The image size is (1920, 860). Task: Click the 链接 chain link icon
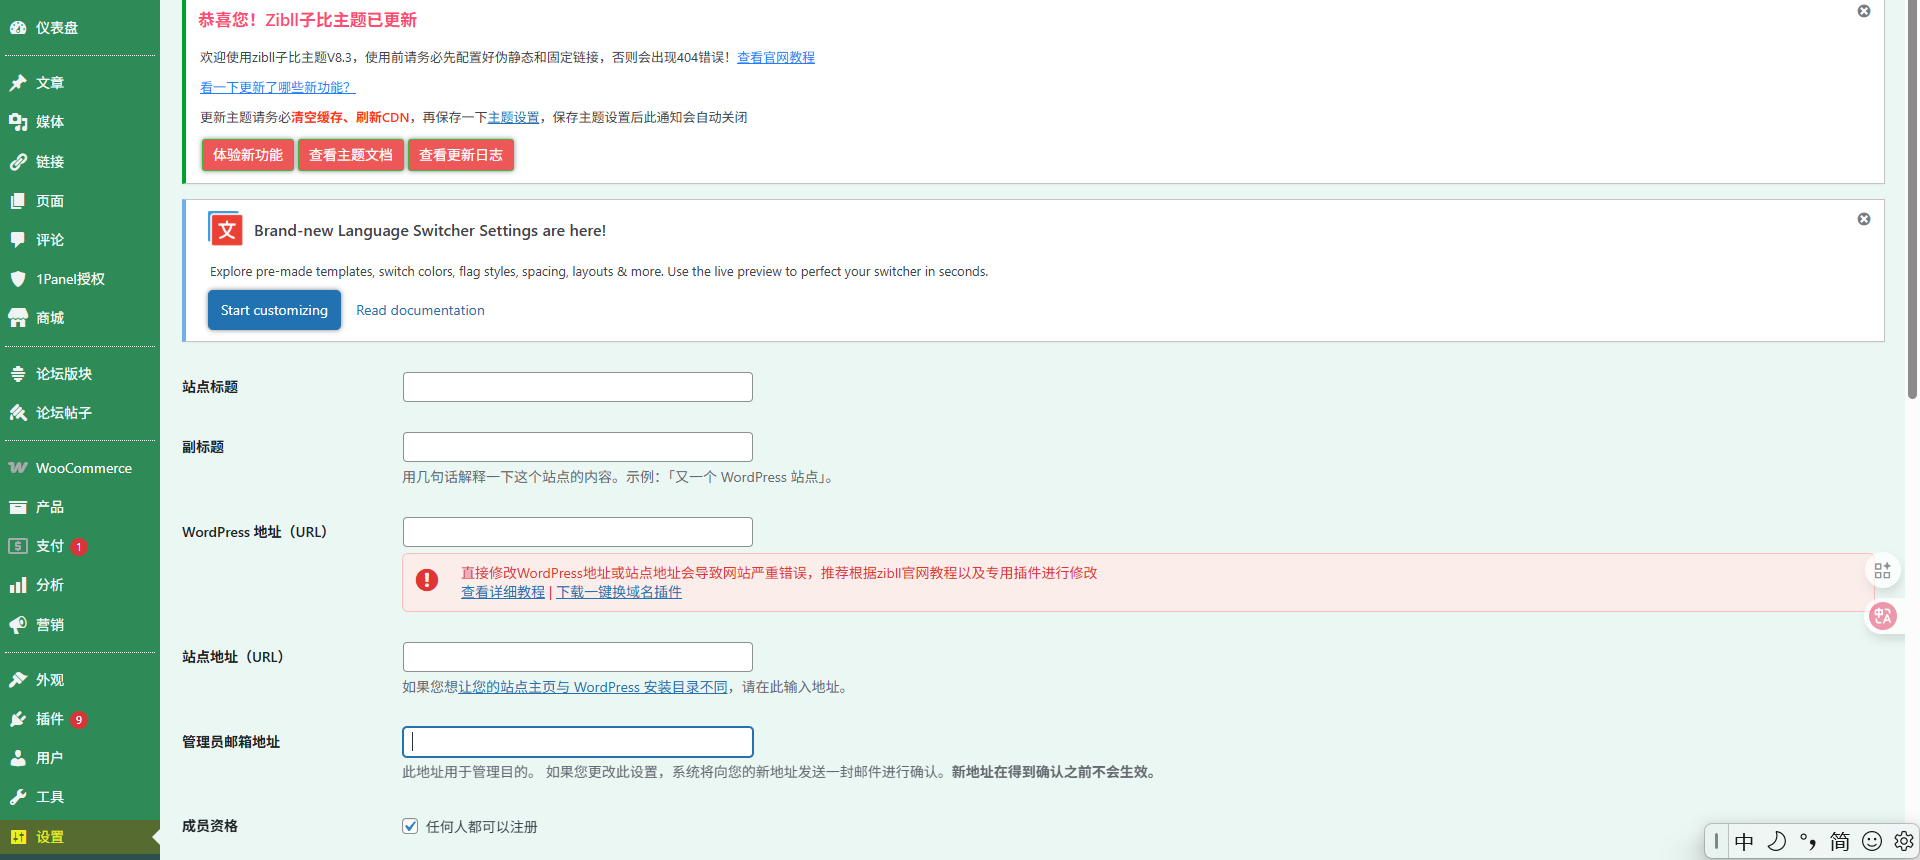tap(18, 162)
